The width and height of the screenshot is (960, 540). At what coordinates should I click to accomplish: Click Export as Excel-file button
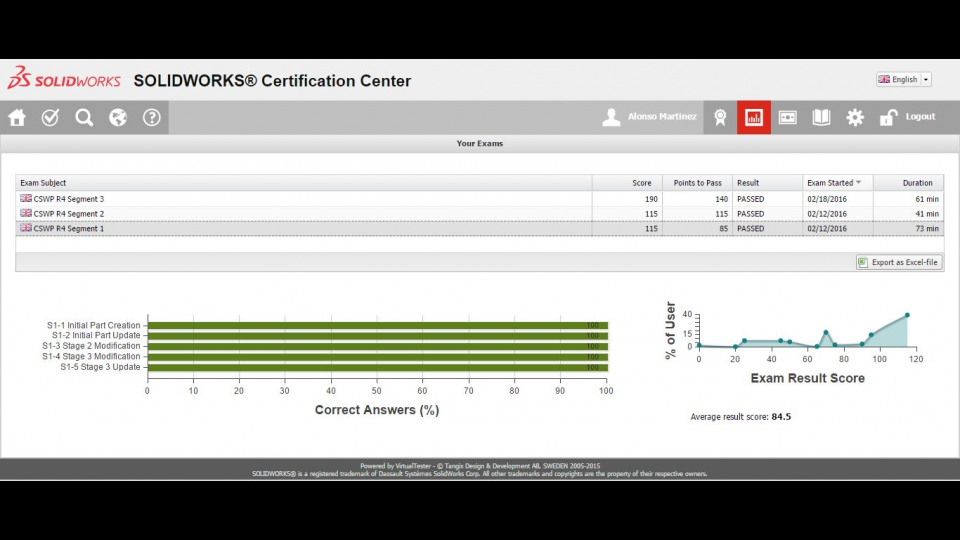(899, 262)
